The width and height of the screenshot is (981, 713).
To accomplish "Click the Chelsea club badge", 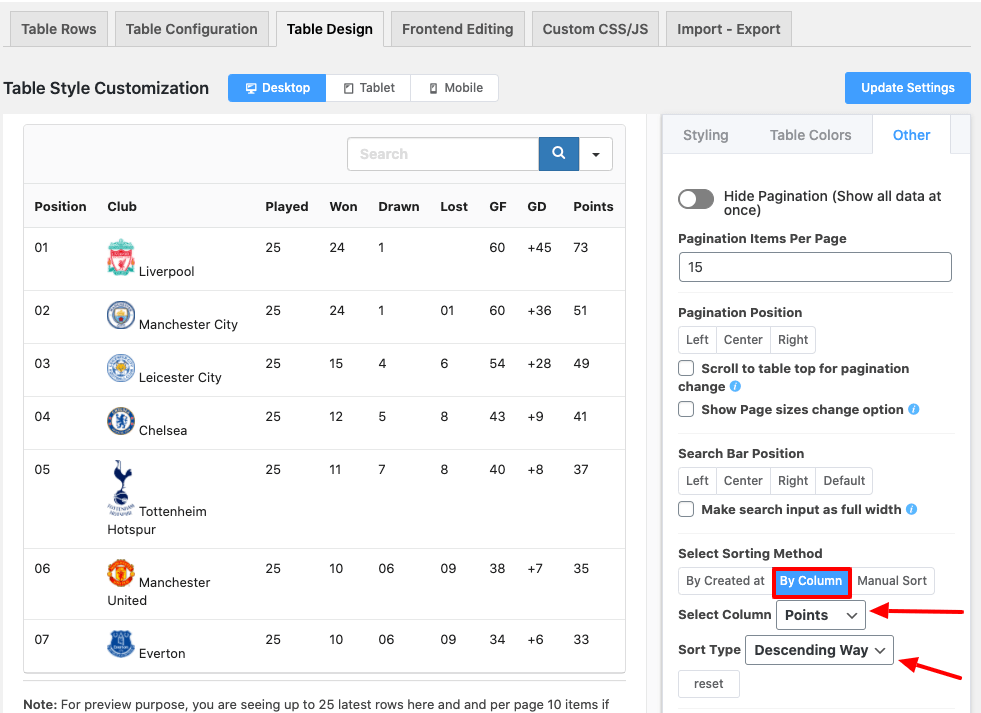I will (121, 421).
